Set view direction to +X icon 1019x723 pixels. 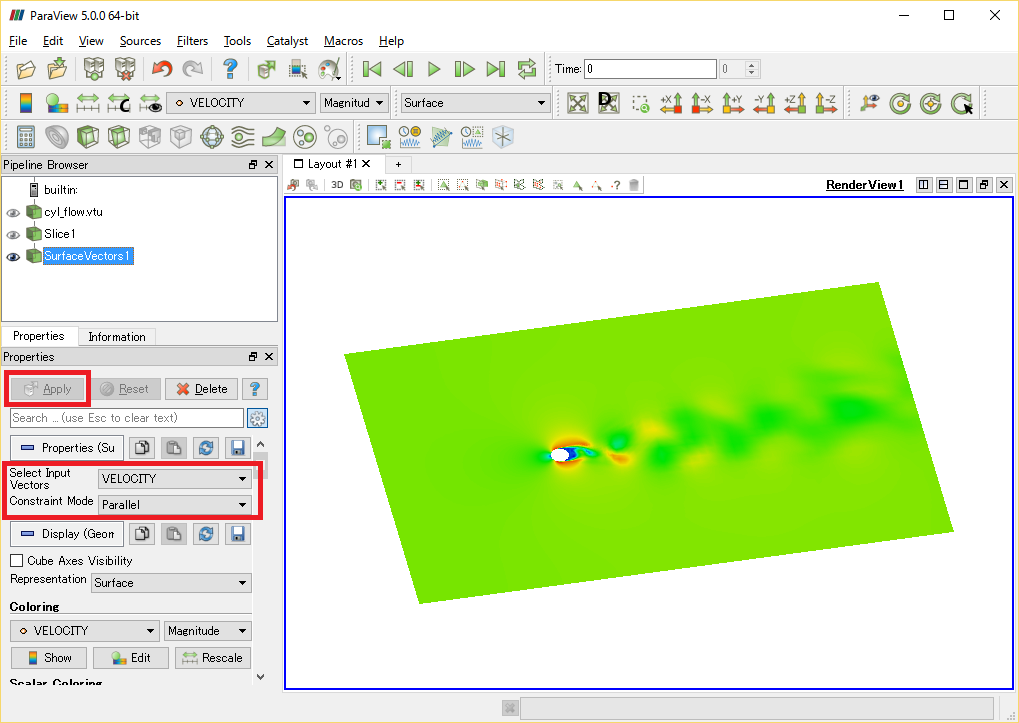tap(671, 103)
